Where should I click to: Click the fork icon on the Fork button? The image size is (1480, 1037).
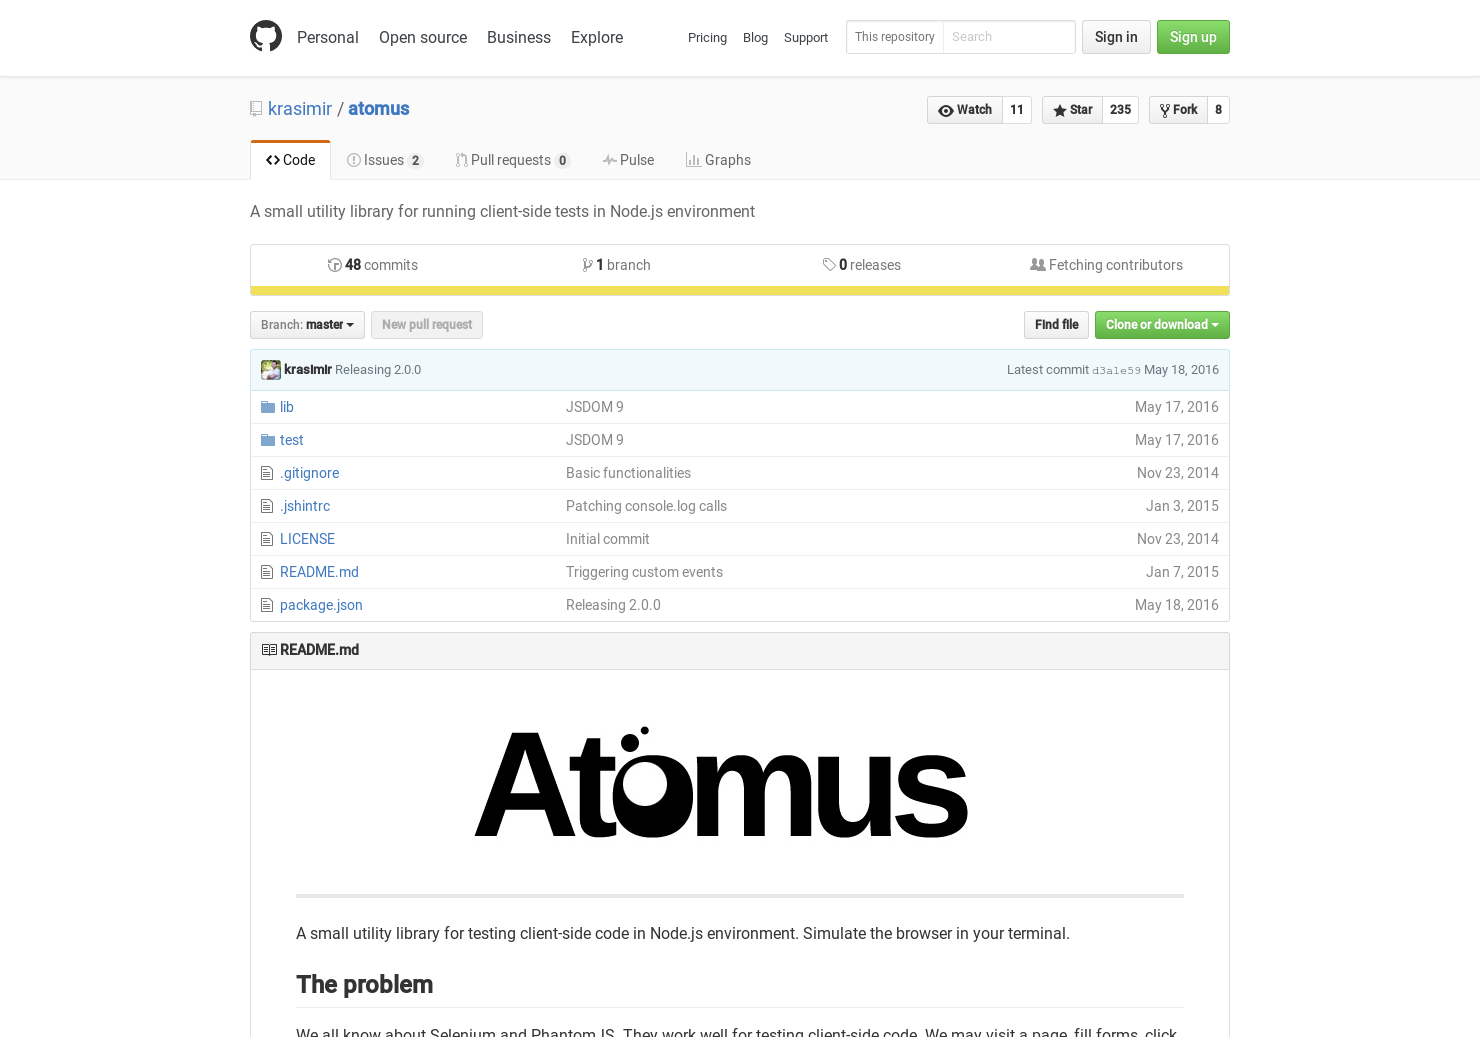(1164, 110)
